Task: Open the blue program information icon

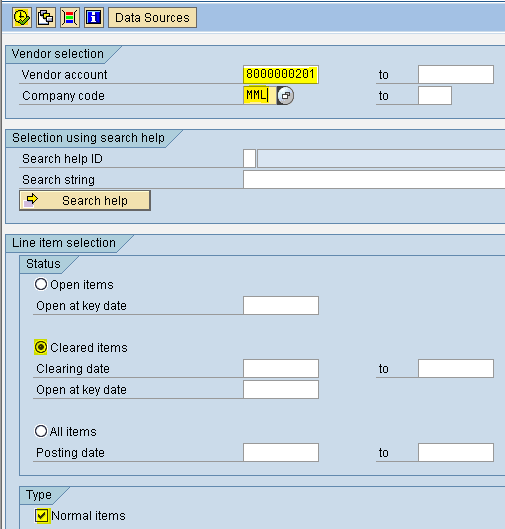Action: coord(94,18)
